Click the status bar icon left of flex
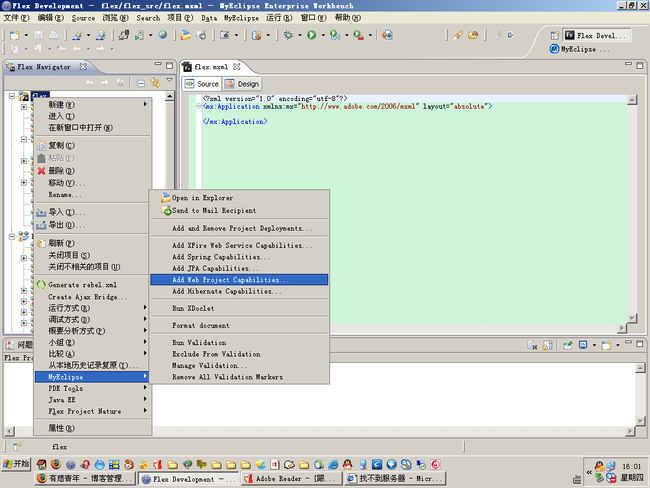 [x=17, y=447]
